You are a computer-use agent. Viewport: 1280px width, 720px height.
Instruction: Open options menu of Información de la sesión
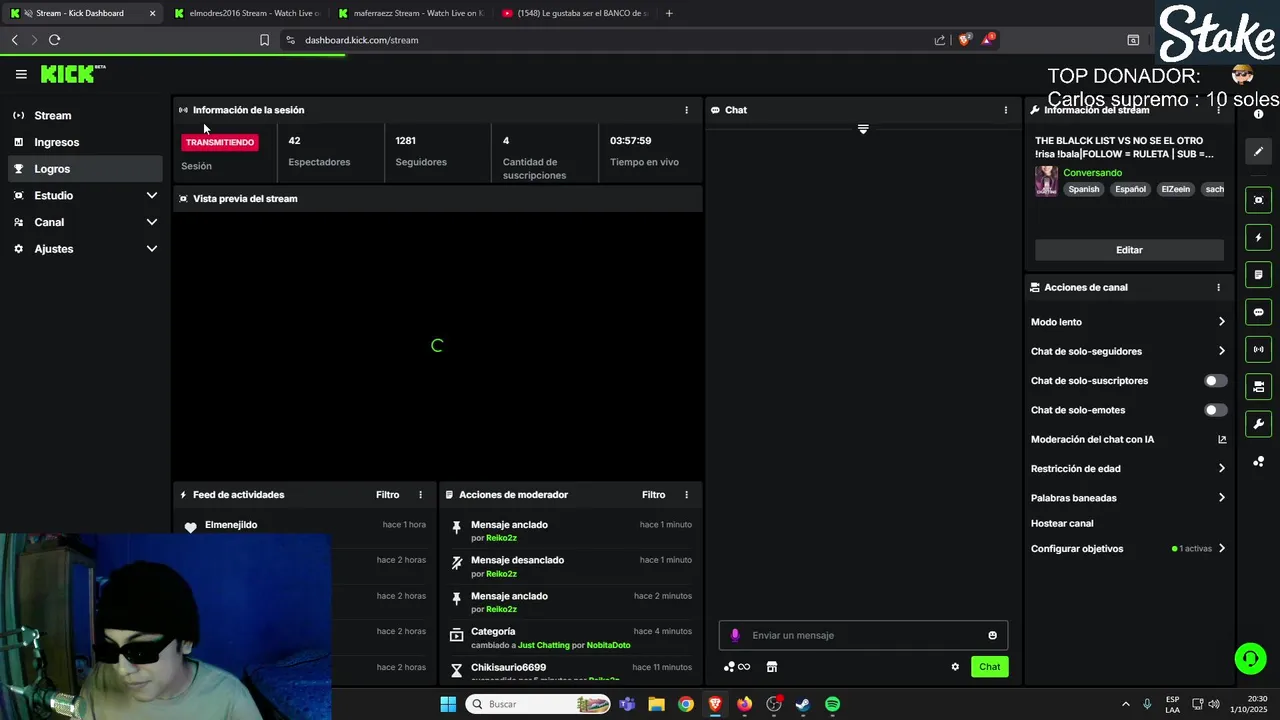[x=686, y=110]
